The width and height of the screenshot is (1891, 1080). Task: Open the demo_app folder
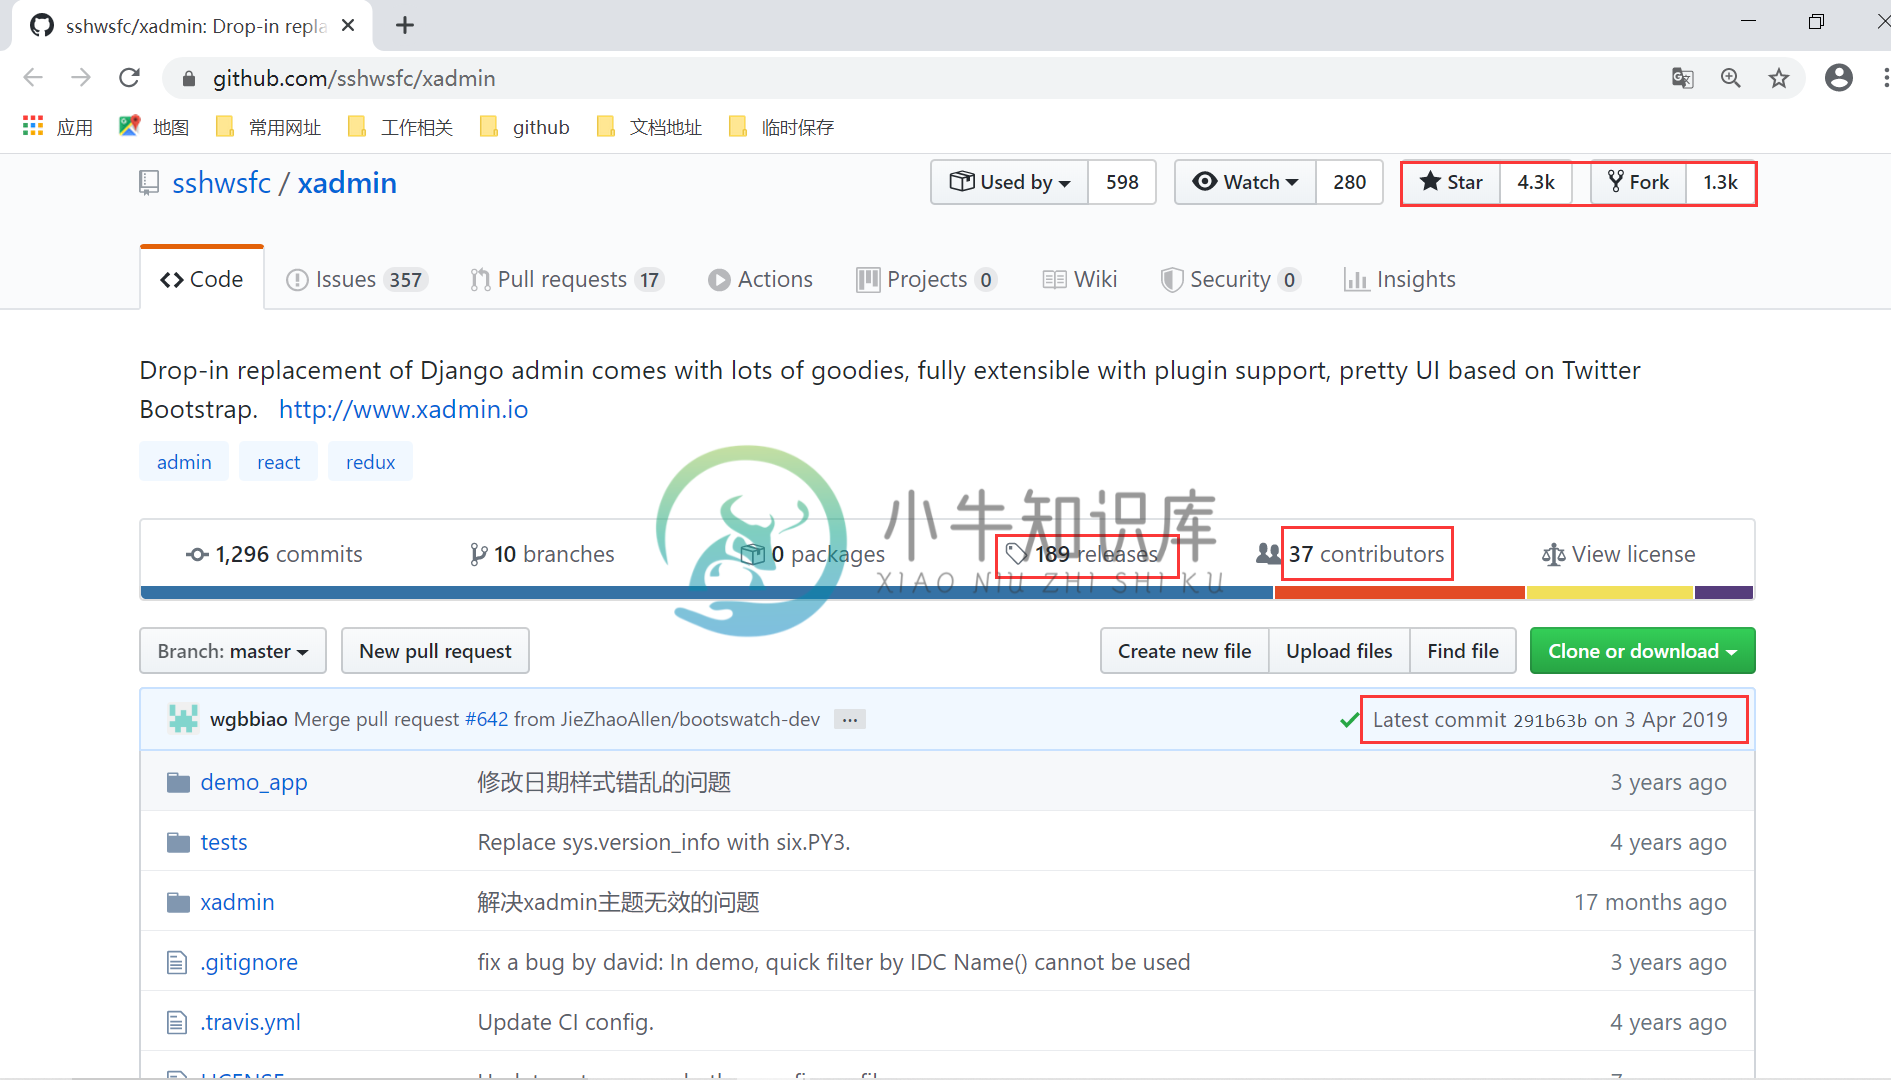pos(254,782)
